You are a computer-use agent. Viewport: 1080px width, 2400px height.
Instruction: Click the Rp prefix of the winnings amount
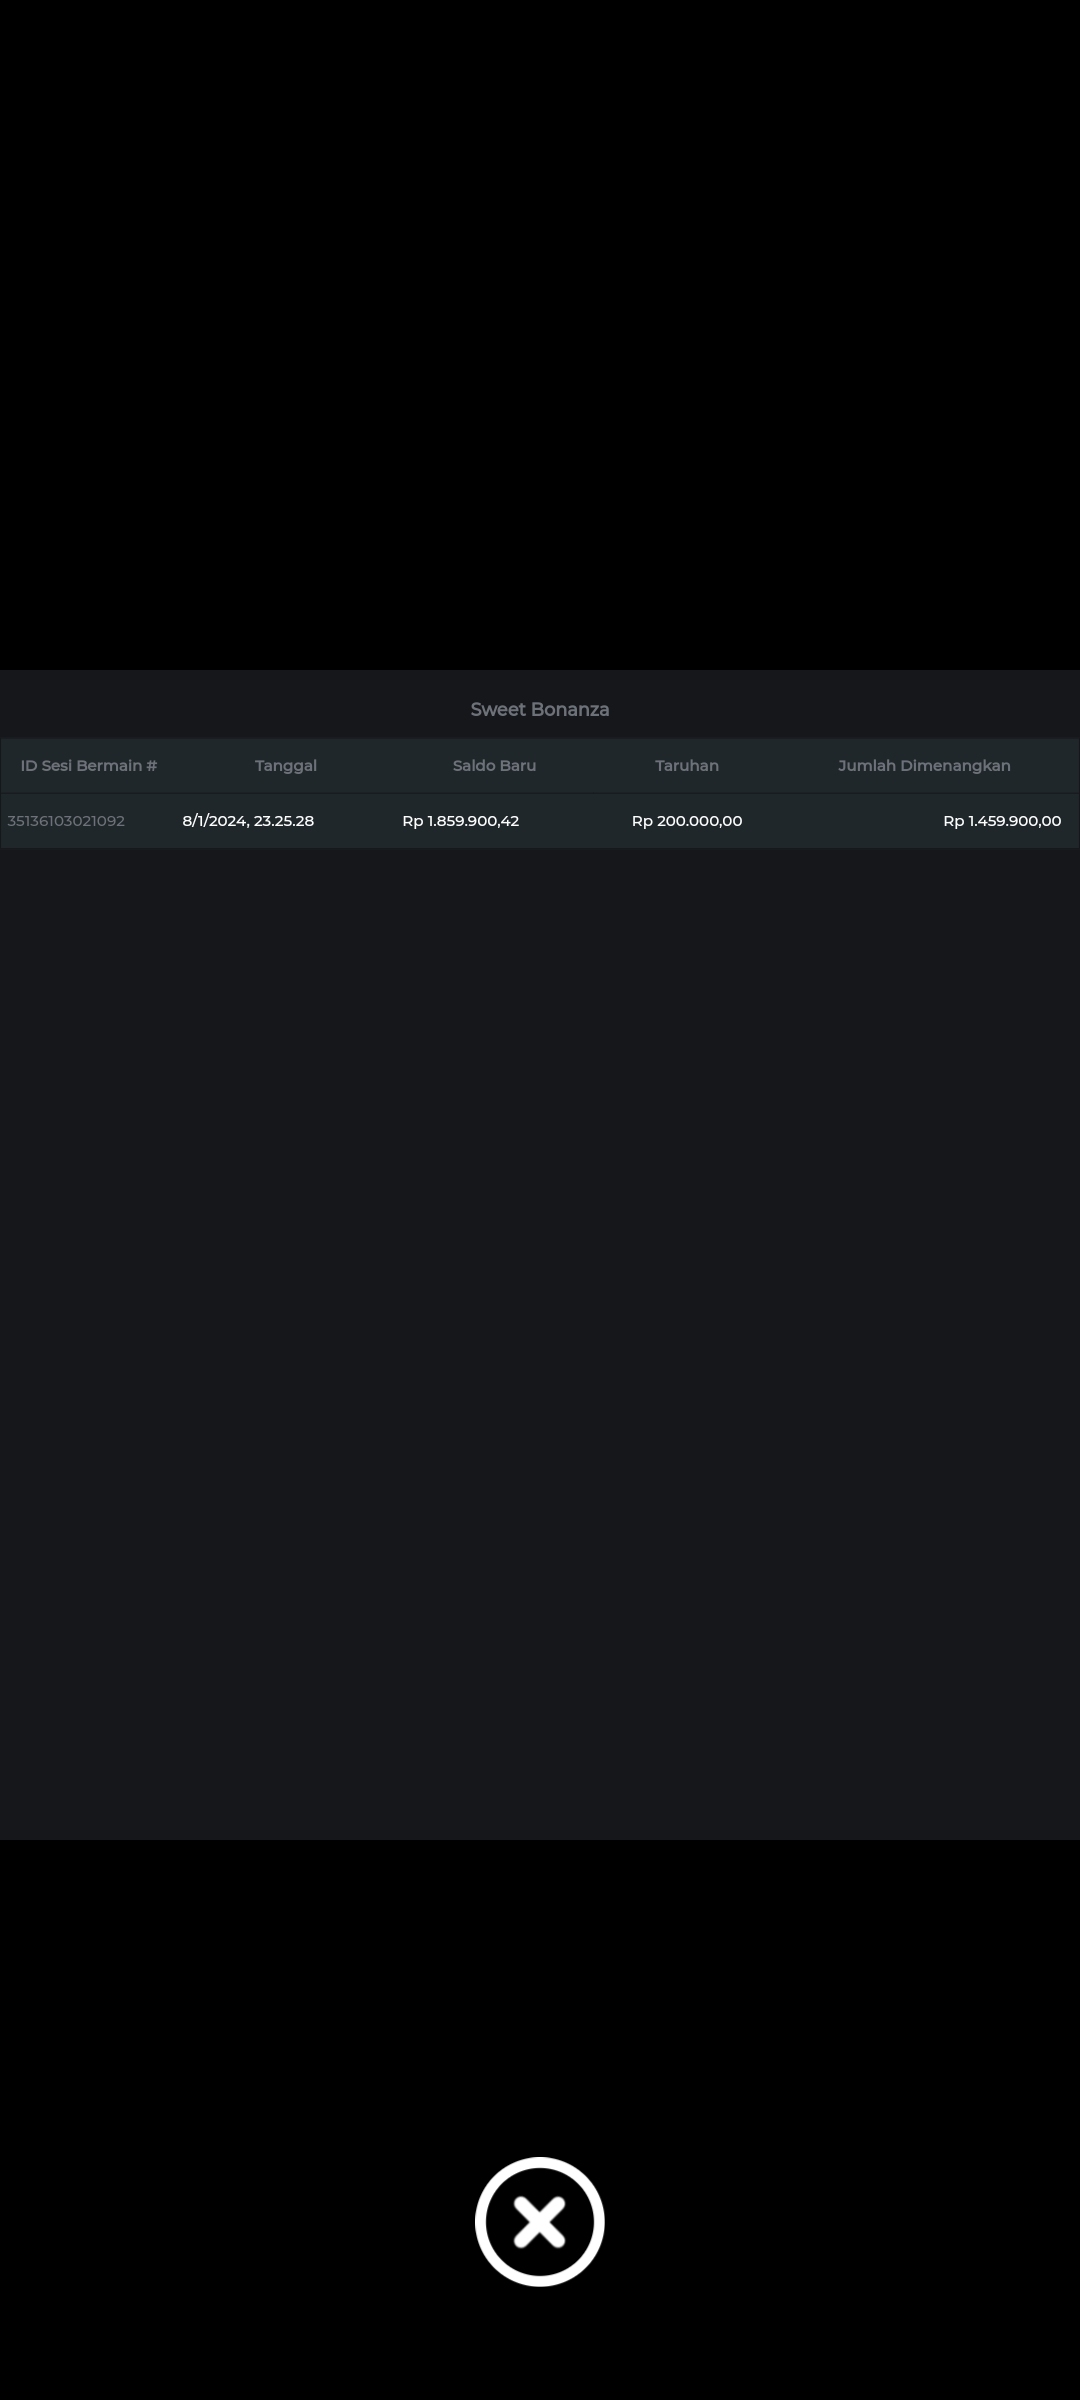[953, 821]
